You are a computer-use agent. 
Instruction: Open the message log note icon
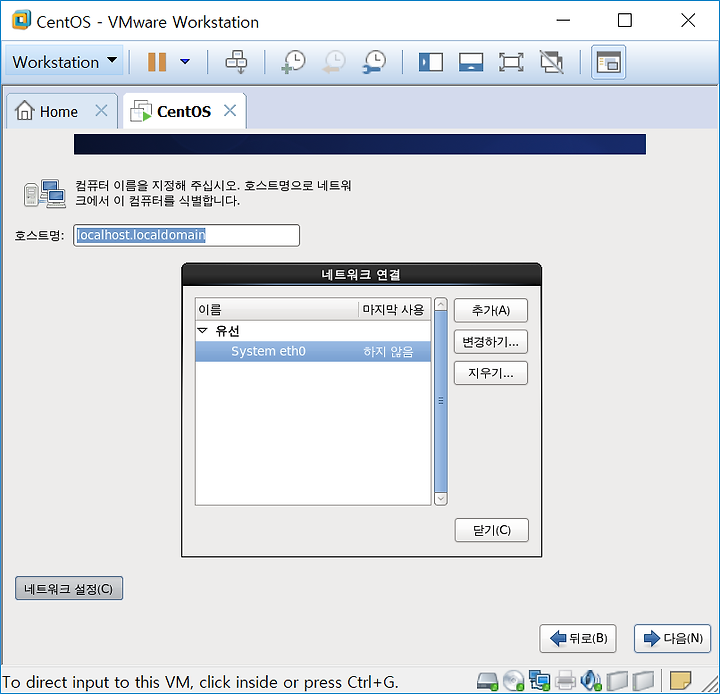click(x=680, y=681)
